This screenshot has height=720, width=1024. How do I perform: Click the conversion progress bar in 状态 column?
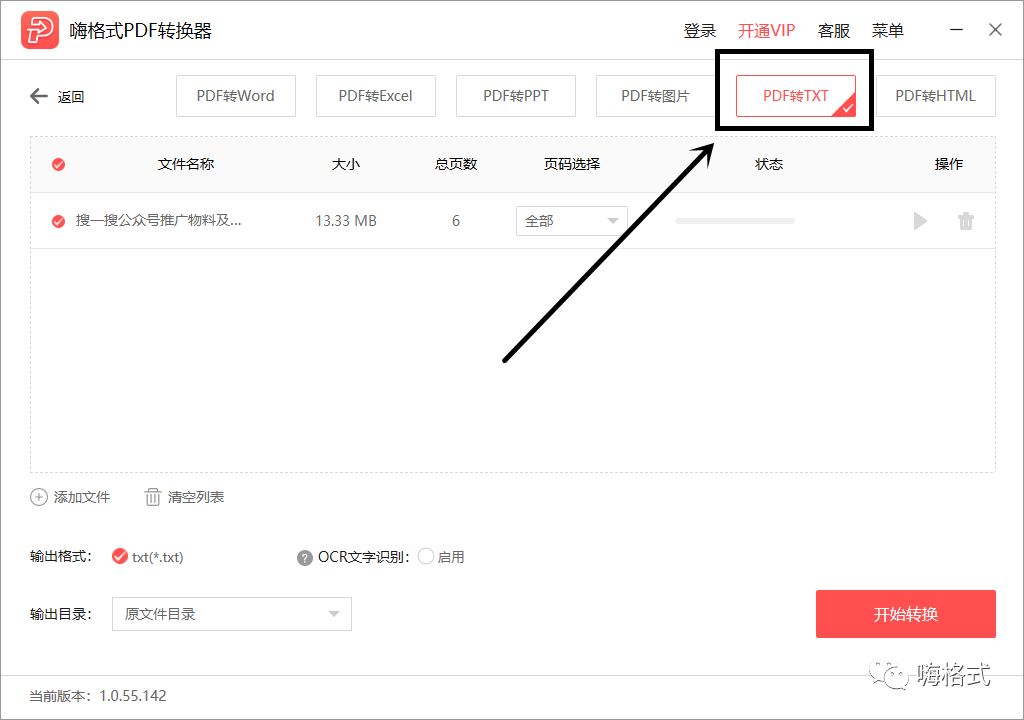pyautogui.click(x=734, y=221)
